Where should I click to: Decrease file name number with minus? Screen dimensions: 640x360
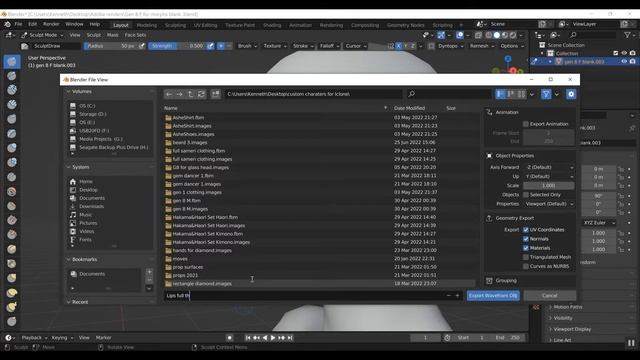pos(449,296)
